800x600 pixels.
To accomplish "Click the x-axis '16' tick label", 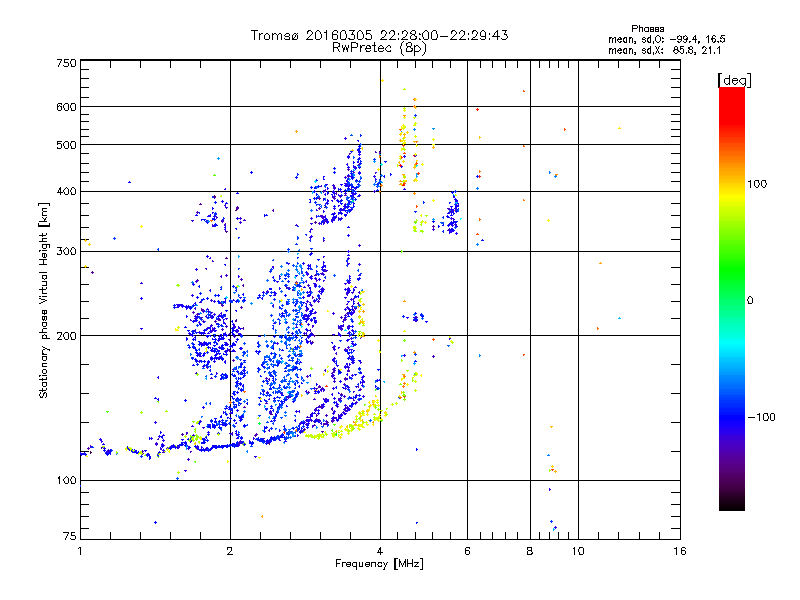I will (x=680, y=551).
